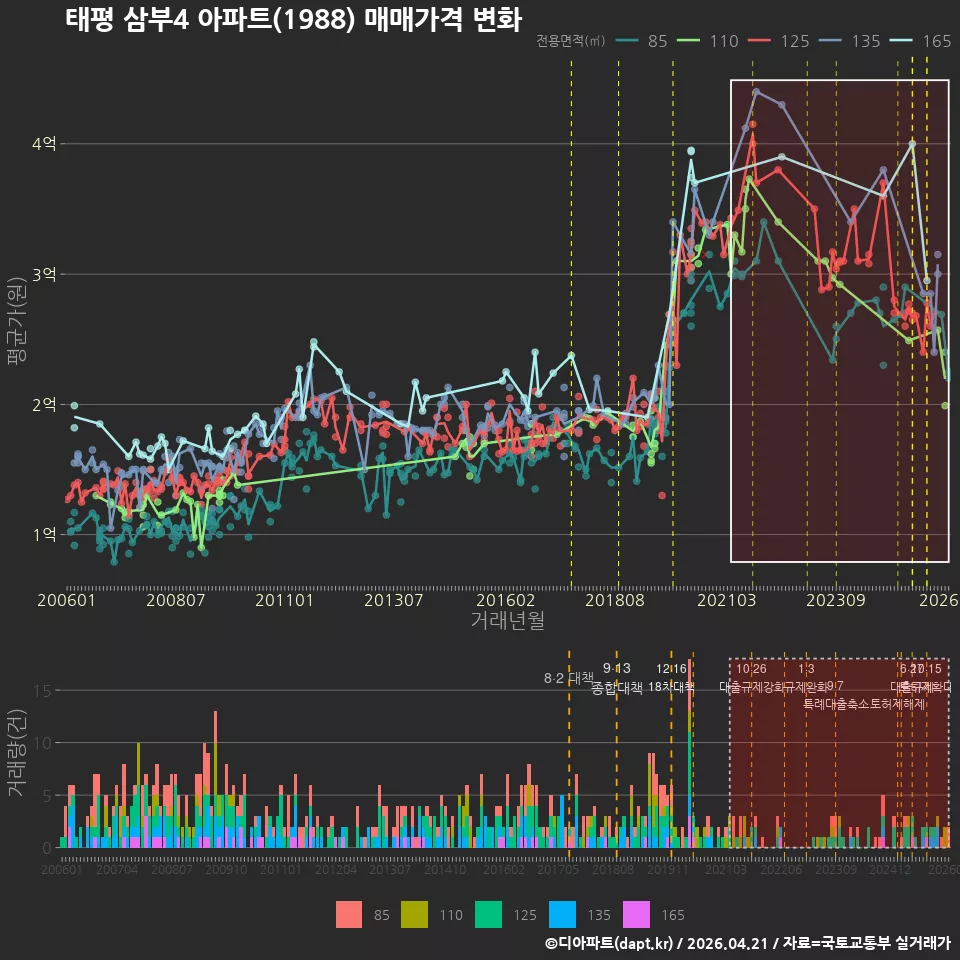Screen dimensions: 960x960
Task: Click the 125 red line legend entry
Action: coord(779,41)
